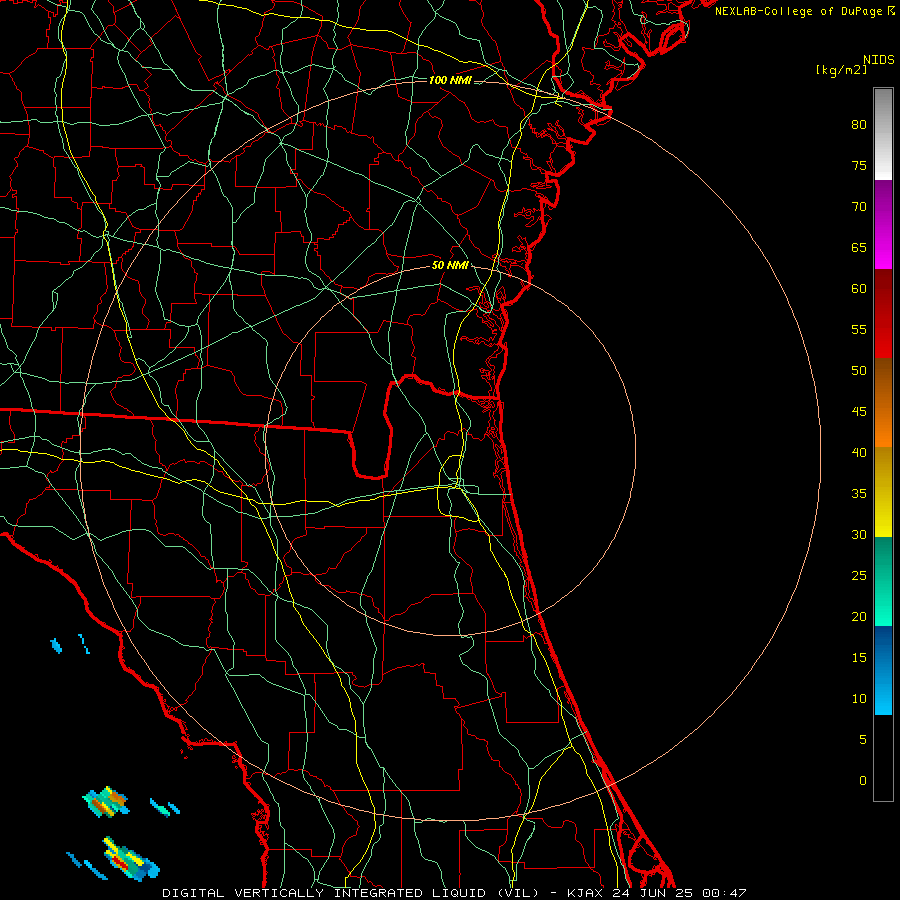This screenshot has width=900, height=900.
Task: Pick the black bottom segment of color bar
Action: coord(883,758)
